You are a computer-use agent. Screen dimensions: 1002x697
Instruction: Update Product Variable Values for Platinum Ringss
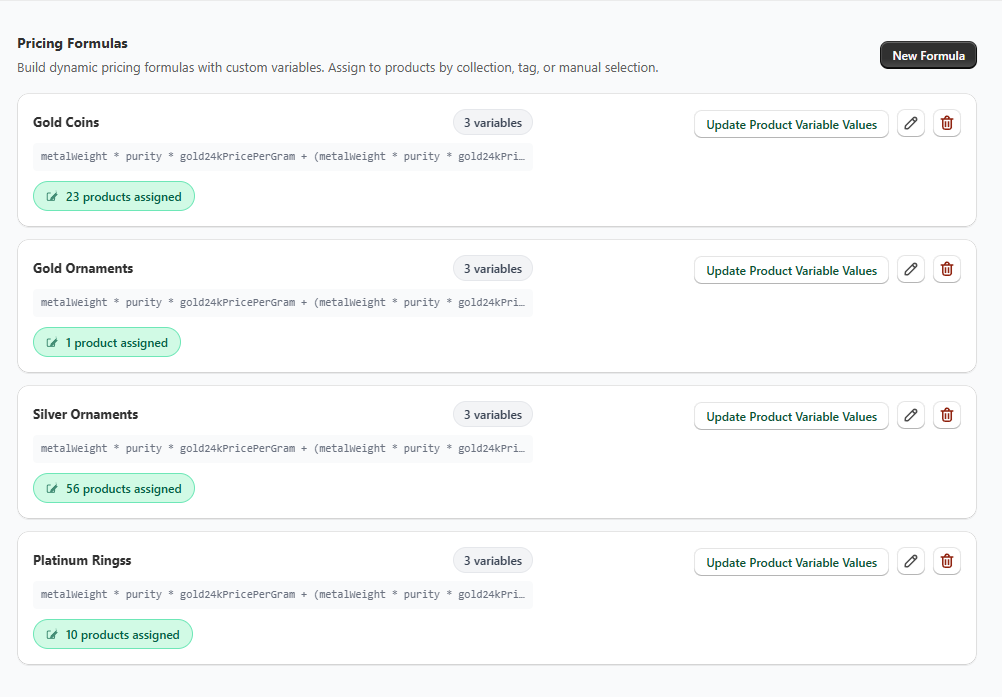coord(791,563)
